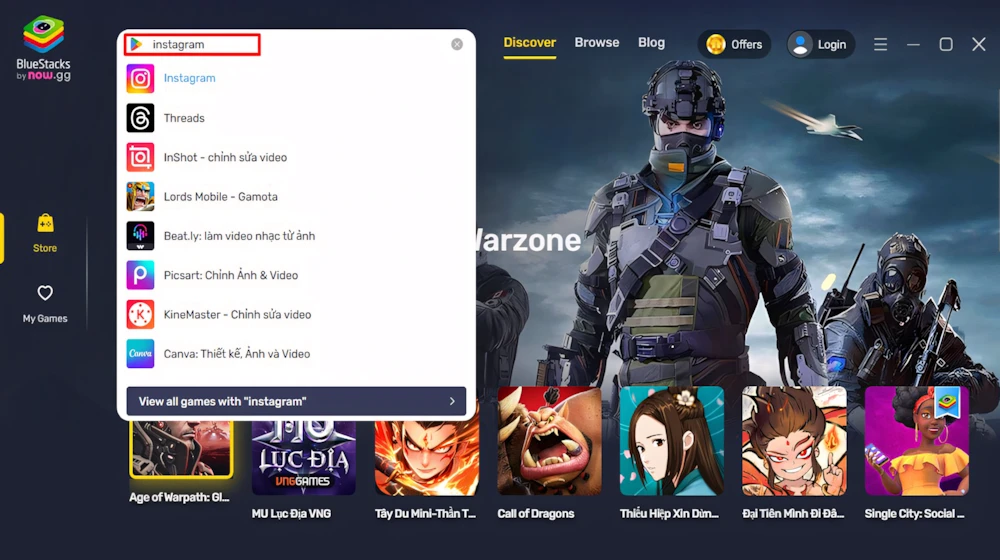Screen dimensions: 1000x560
Task: Click "Canva: Thiết kế, Ảnh và Video" result
Action: pos(237,354)
